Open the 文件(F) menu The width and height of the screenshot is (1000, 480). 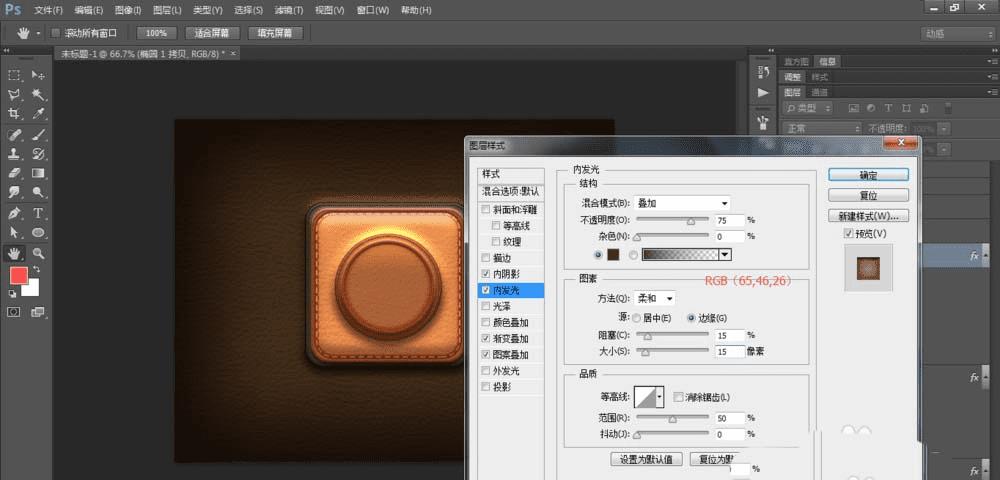pyautogui.click(x=49, y=10)
